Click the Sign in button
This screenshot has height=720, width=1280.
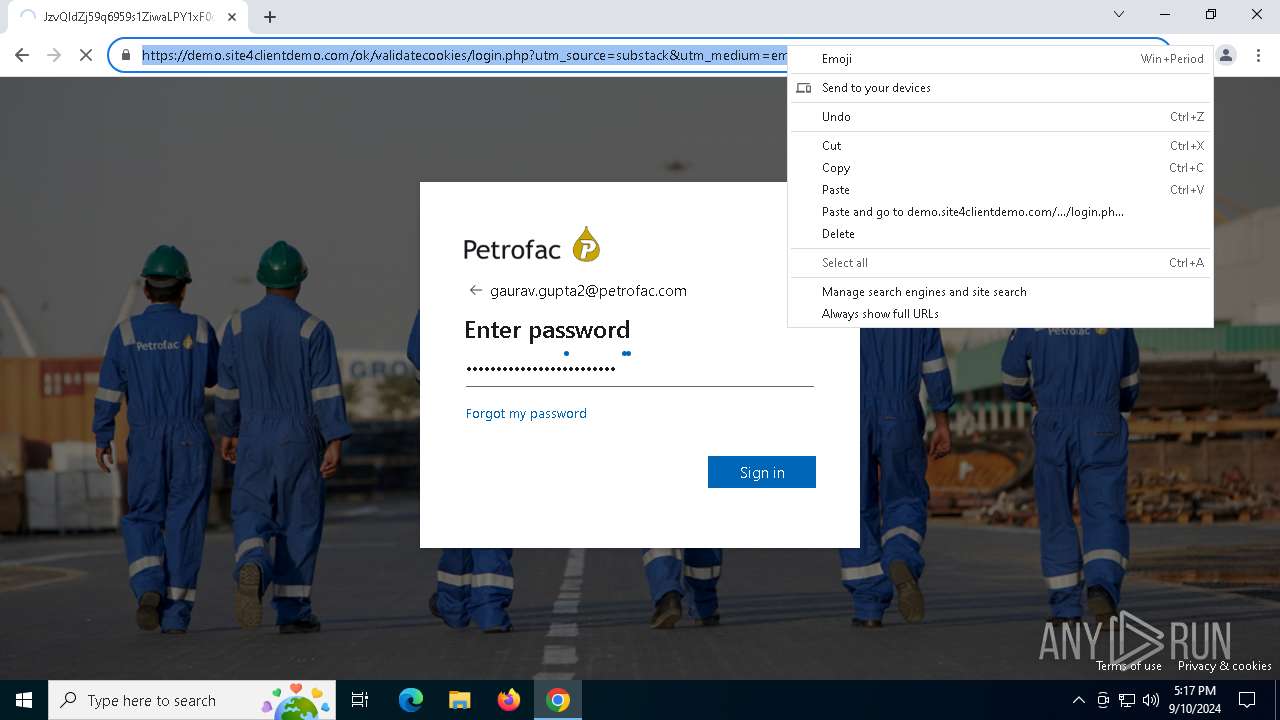coord(762,472)
